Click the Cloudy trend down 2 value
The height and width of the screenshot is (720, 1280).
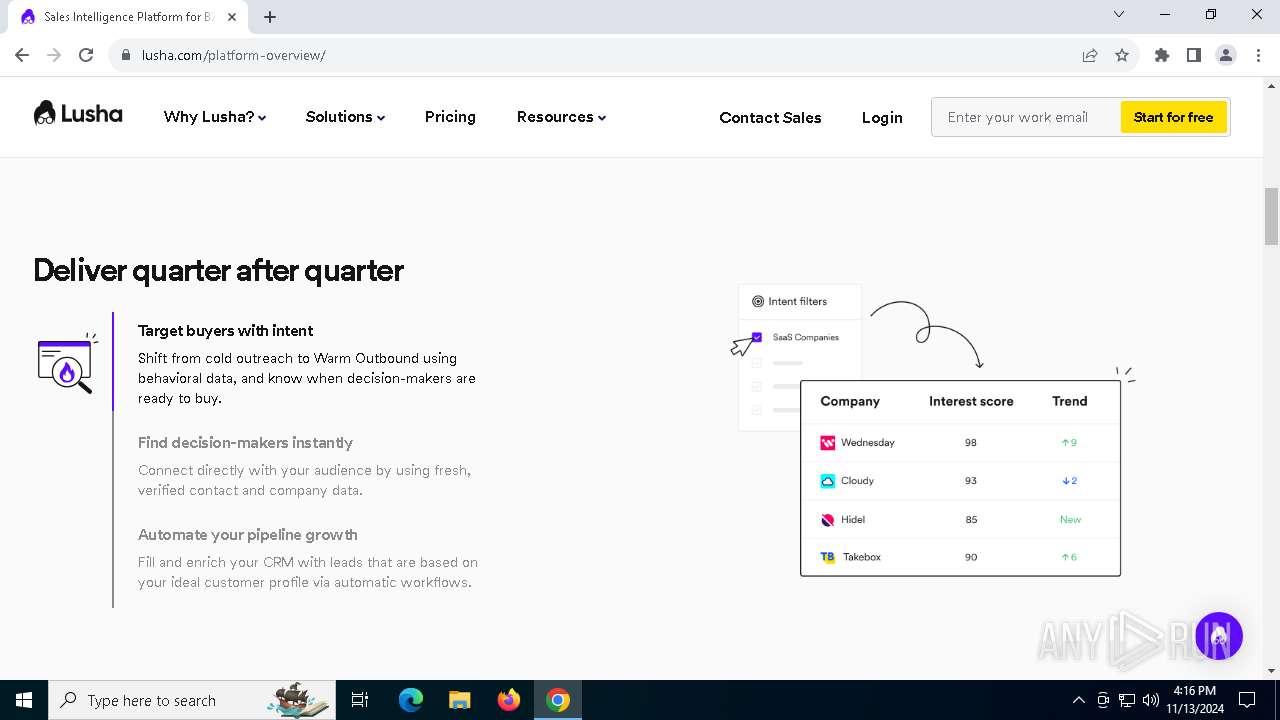[1070, 481]
